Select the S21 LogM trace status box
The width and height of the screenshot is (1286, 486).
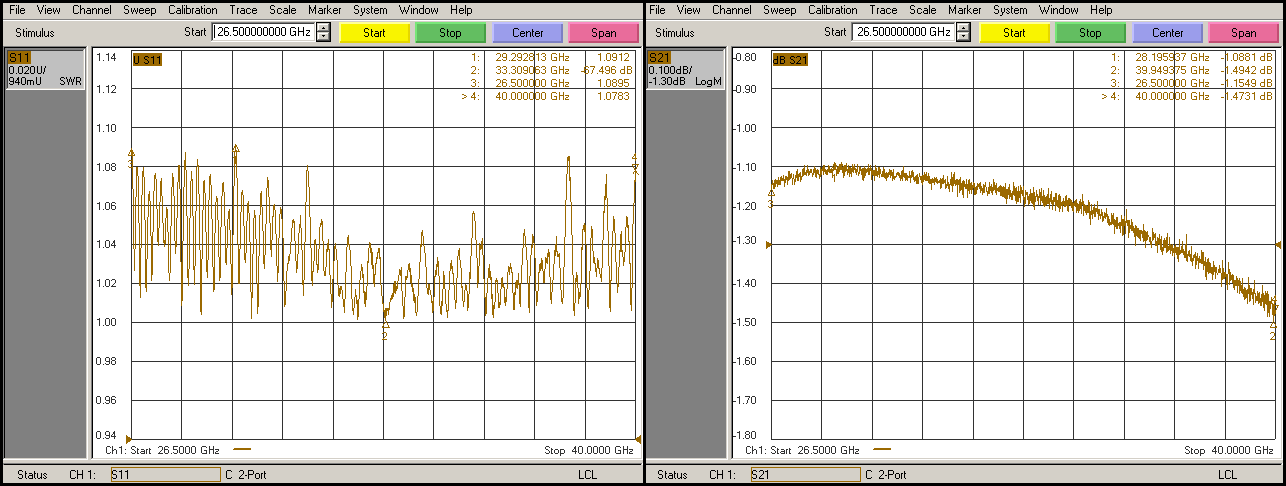(x=685, y=69)
